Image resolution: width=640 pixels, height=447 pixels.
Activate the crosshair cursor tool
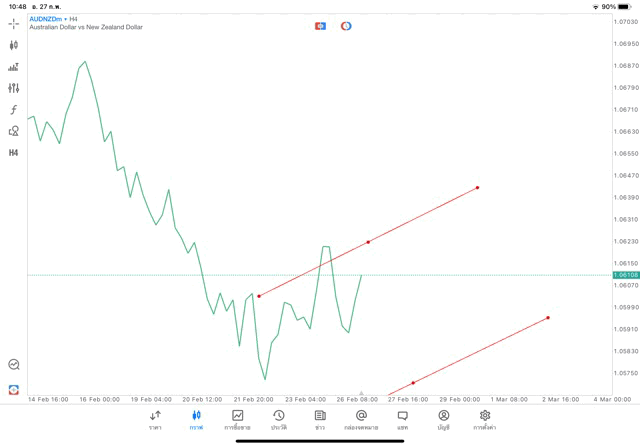click(14, 23)
